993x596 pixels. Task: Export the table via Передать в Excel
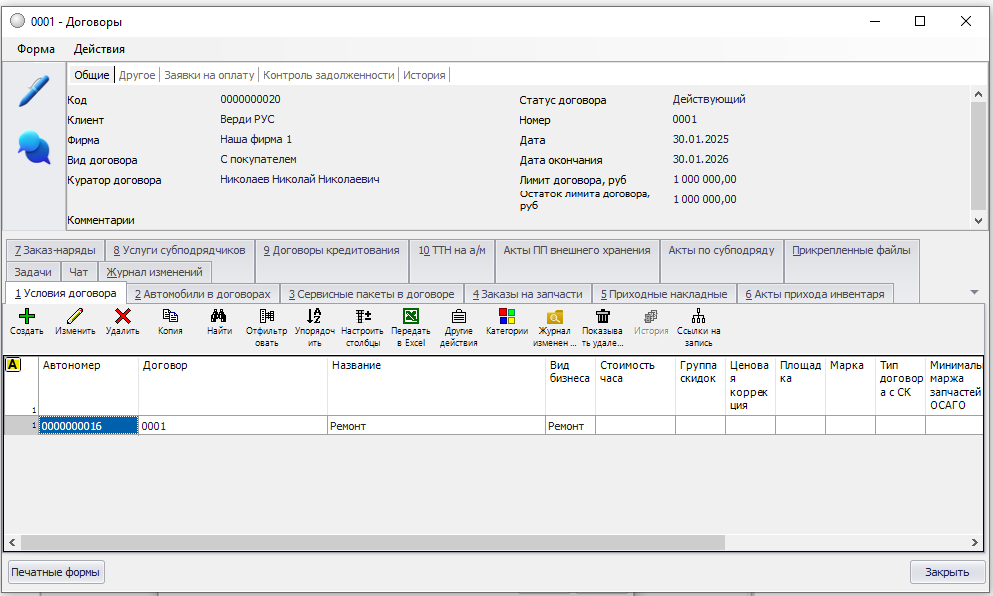pos(410,317)
